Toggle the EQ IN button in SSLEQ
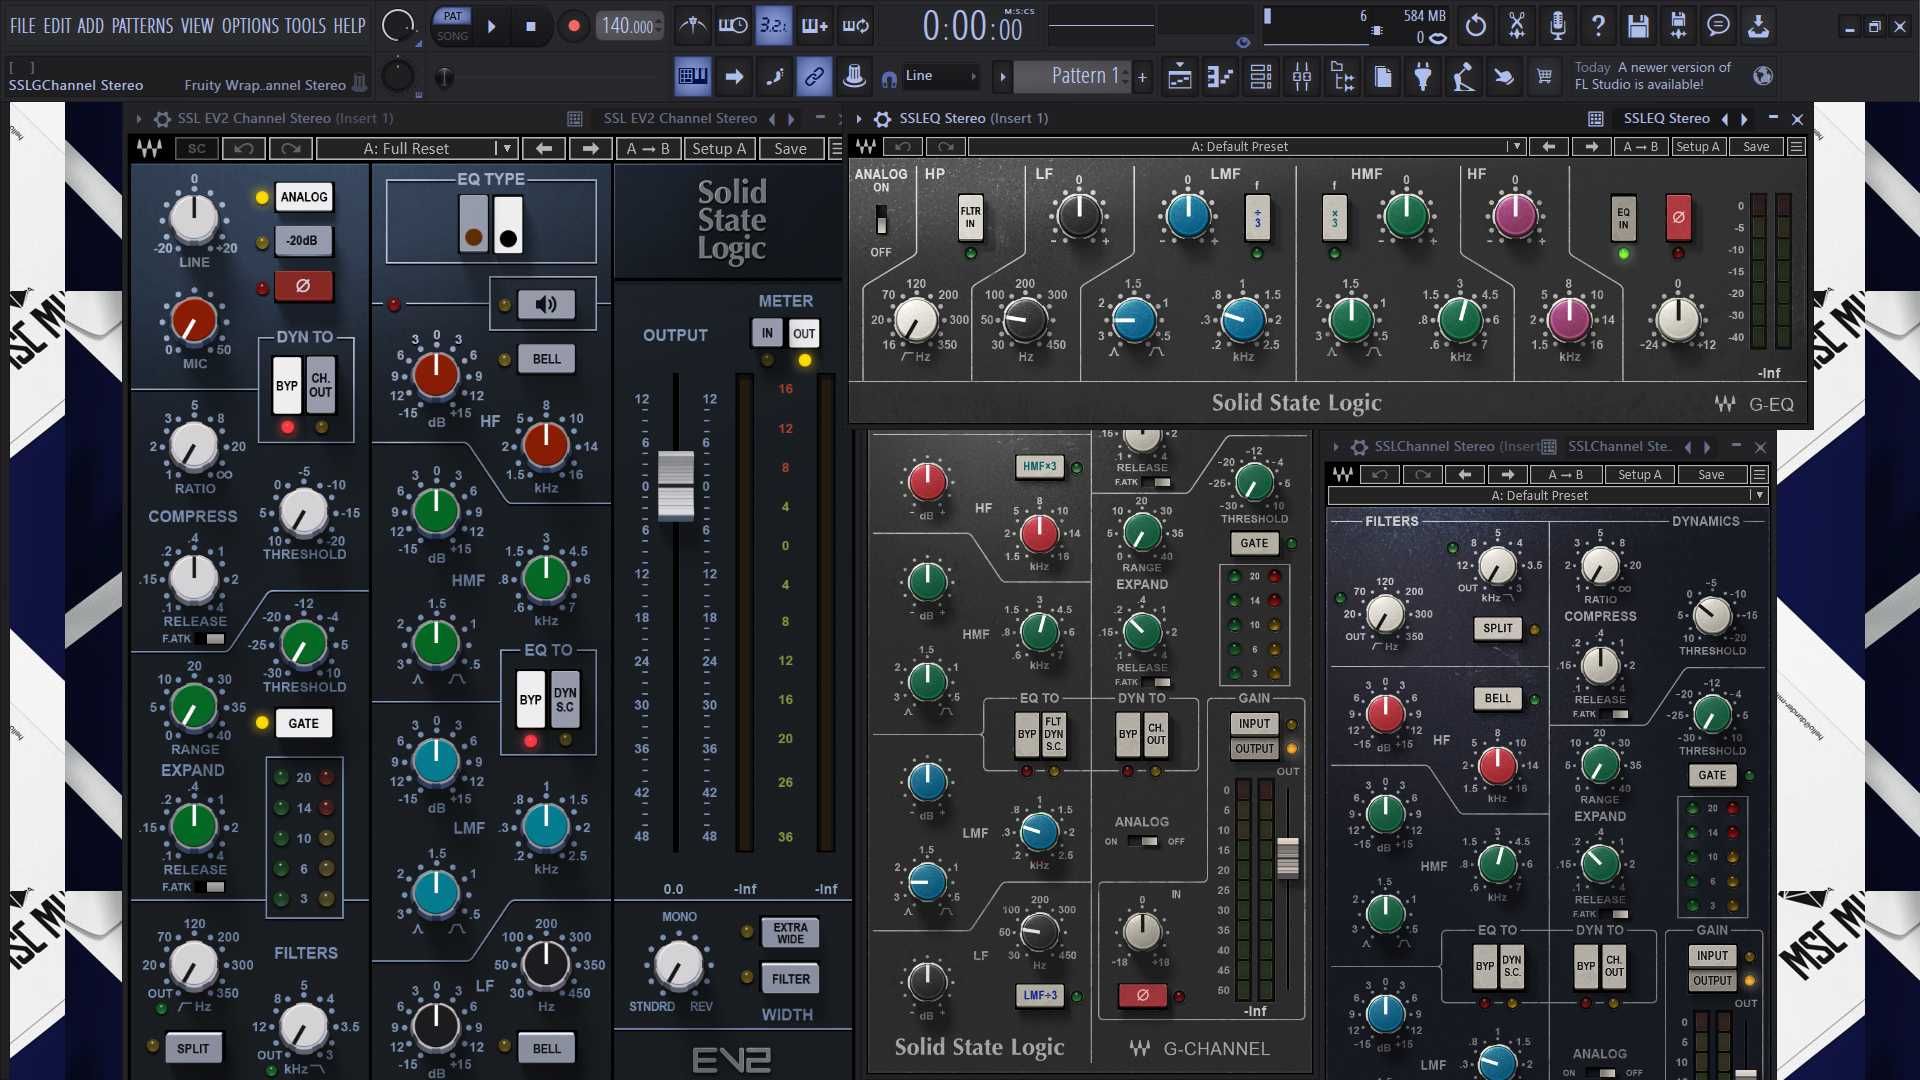Viewport: 1920px width, 1080px height. 1623,218
